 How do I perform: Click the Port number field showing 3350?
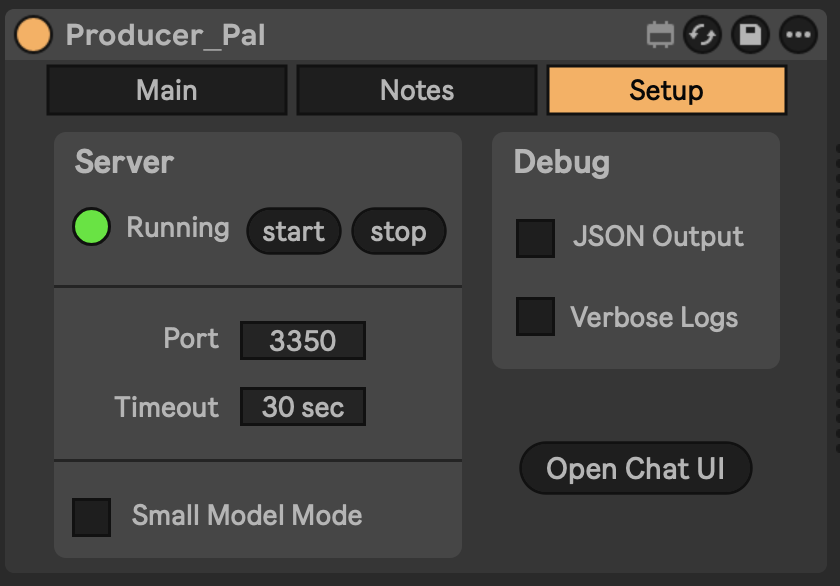(302, 340)
